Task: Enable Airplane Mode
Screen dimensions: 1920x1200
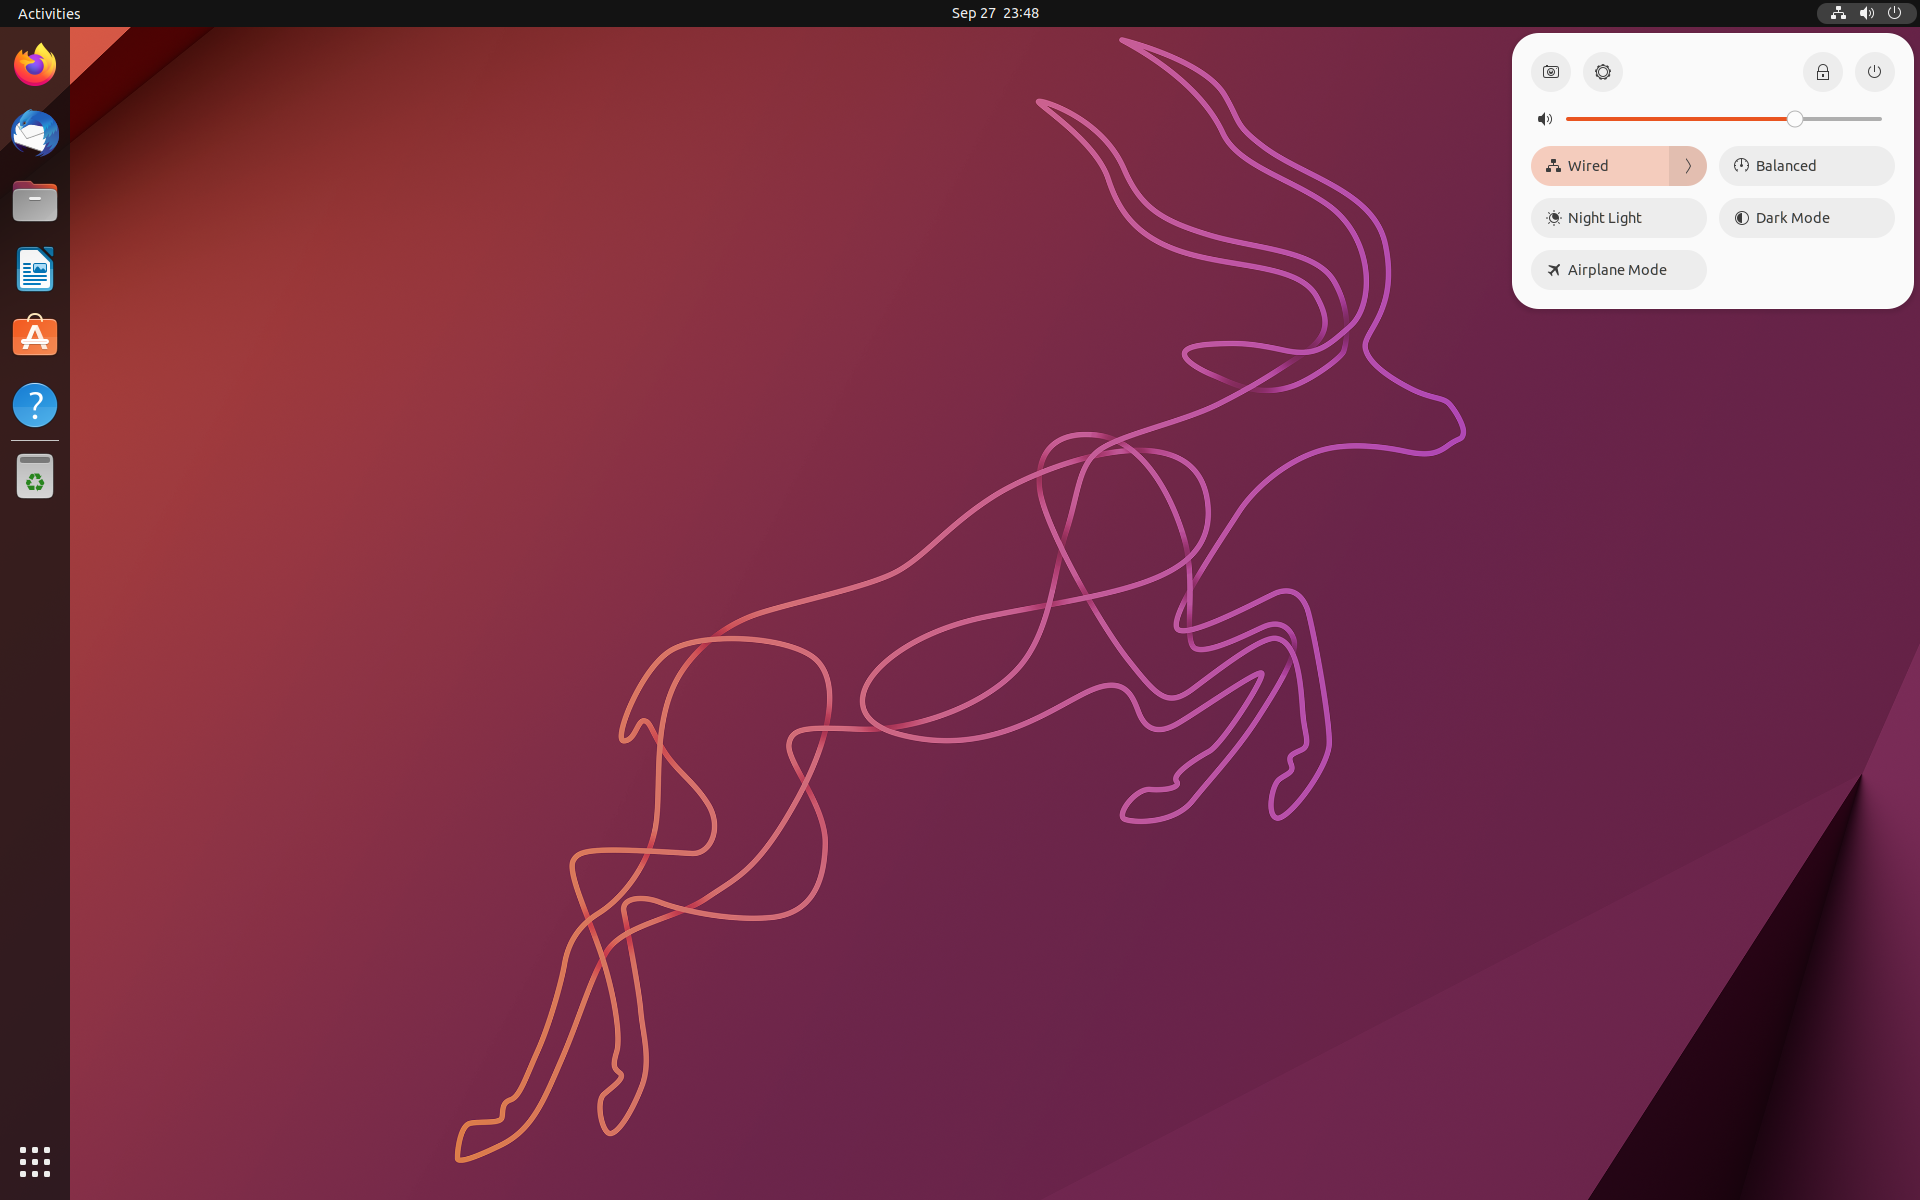Action: [x=1617, y=269]
